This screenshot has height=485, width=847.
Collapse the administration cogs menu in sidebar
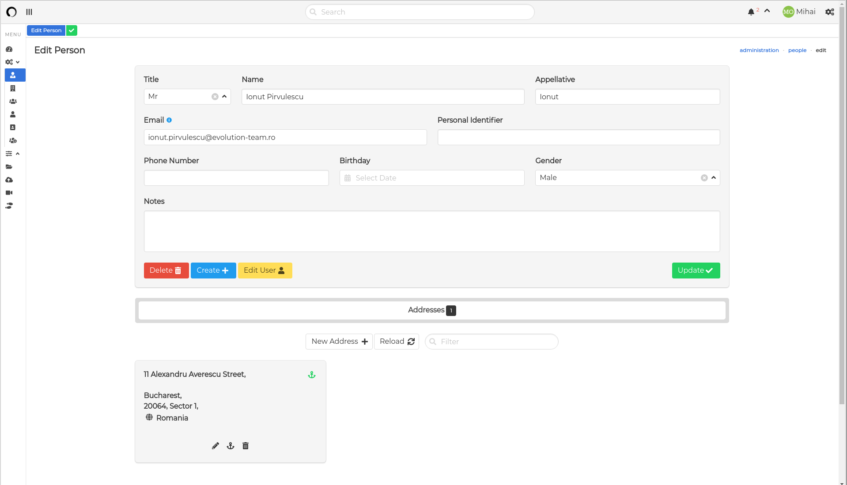coord(12,62)
